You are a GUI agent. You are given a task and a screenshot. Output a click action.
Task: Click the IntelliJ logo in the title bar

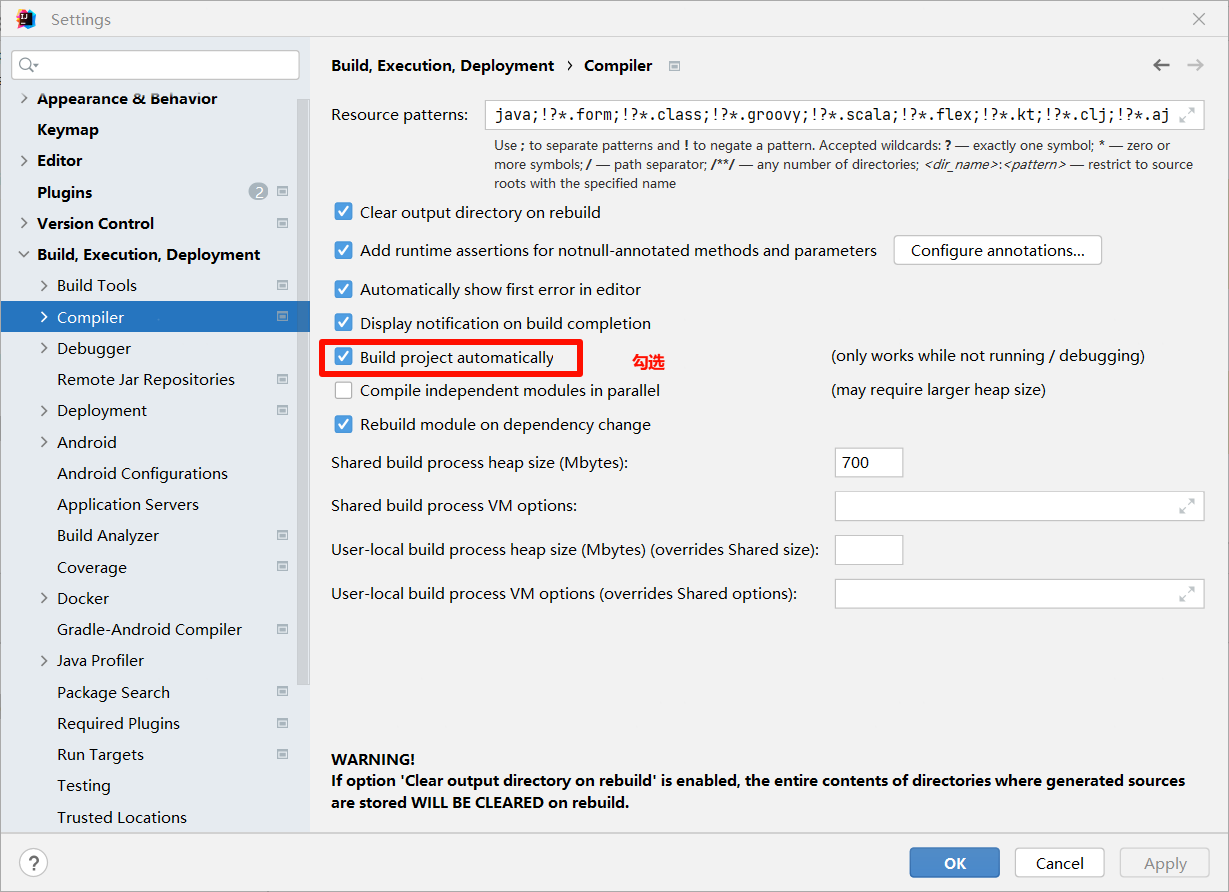click(x=26, y=19)
